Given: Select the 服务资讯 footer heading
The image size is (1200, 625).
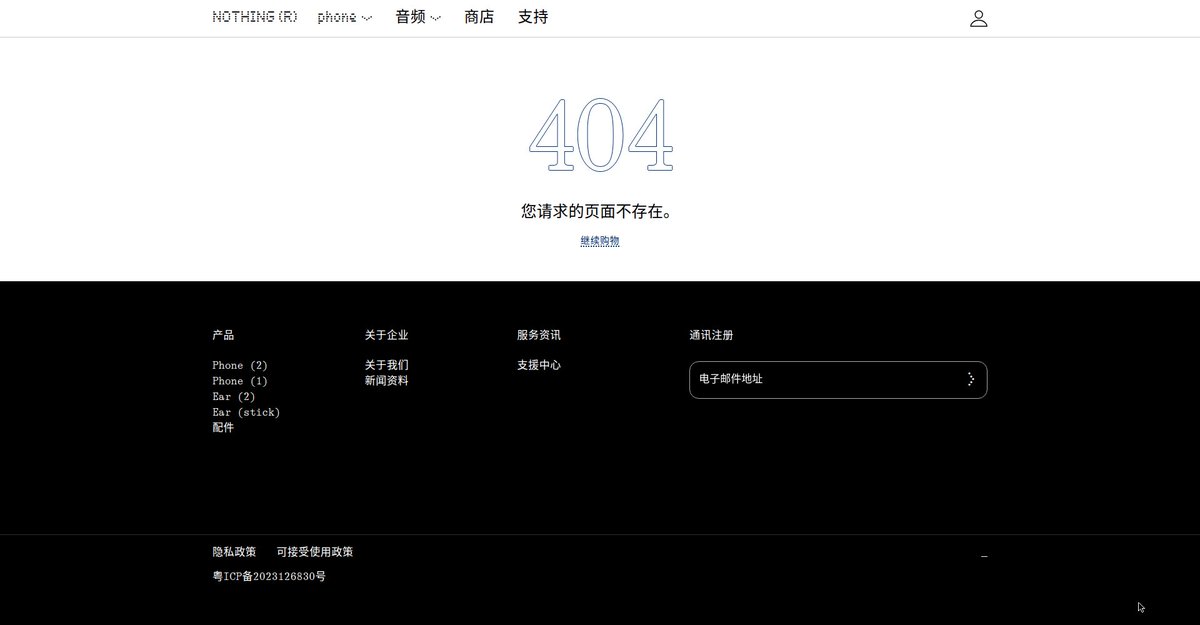Looking at the screenshot, I should [x=539, y=335].
